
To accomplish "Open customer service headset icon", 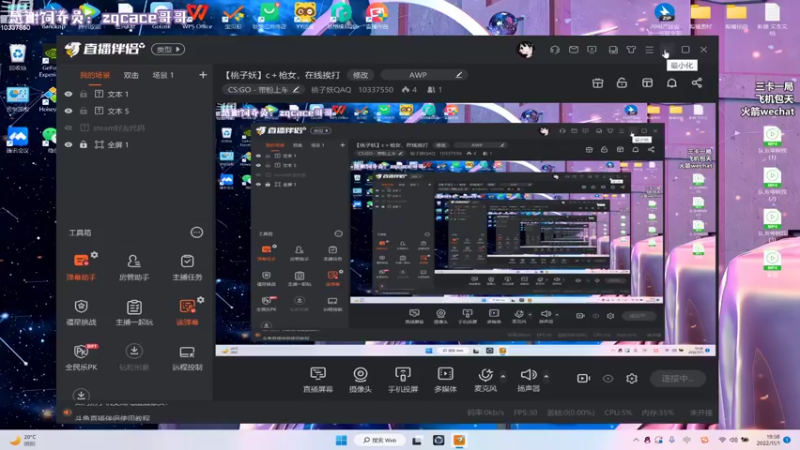I will click(x=555, y=49).
